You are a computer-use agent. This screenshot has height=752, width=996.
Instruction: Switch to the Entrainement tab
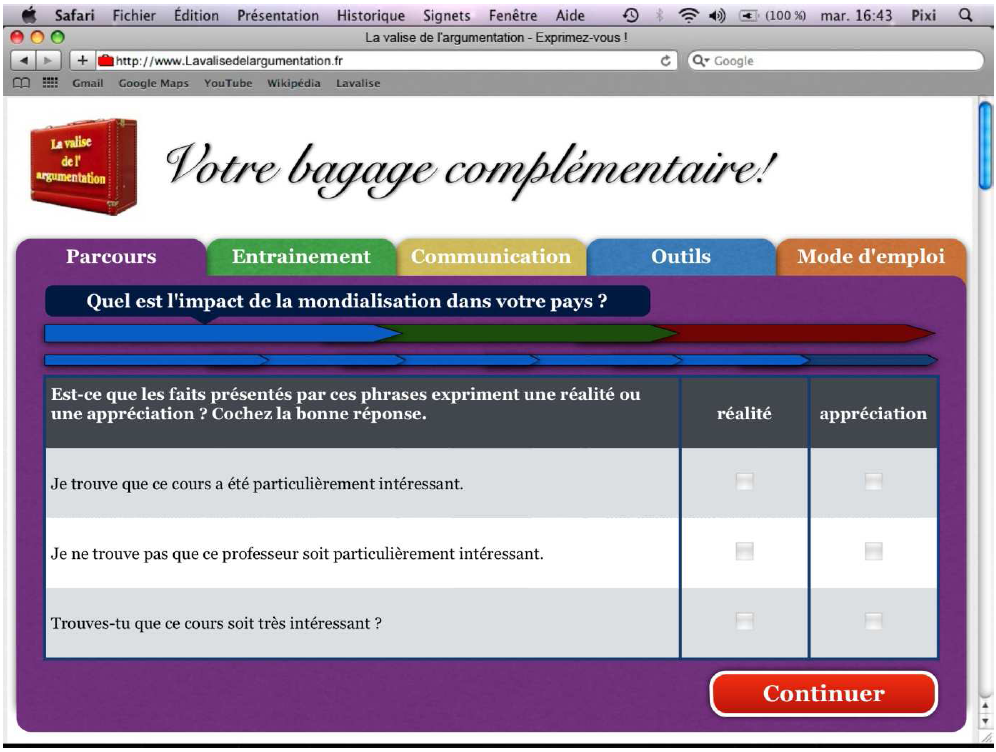pyautogui.click(x=301, y=257)
